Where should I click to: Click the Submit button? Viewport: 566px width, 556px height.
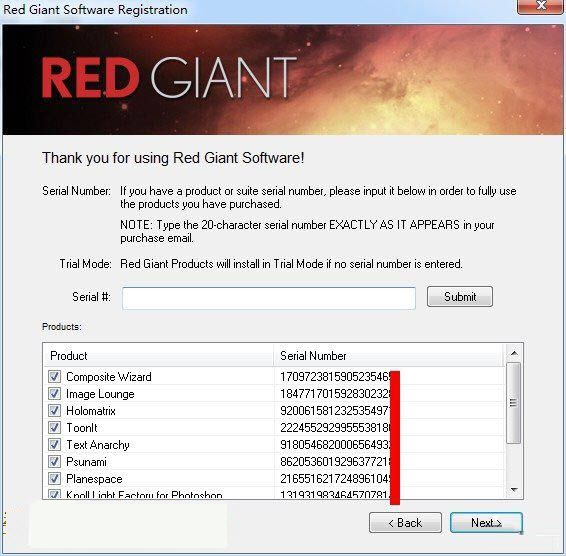point(460,297)
